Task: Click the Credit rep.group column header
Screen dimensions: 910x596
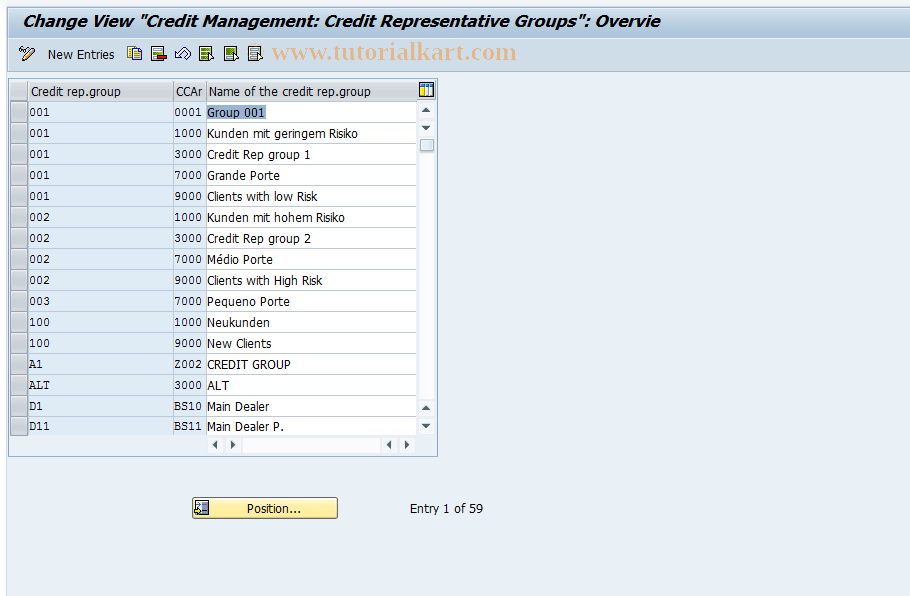Action: pos(101,91)
